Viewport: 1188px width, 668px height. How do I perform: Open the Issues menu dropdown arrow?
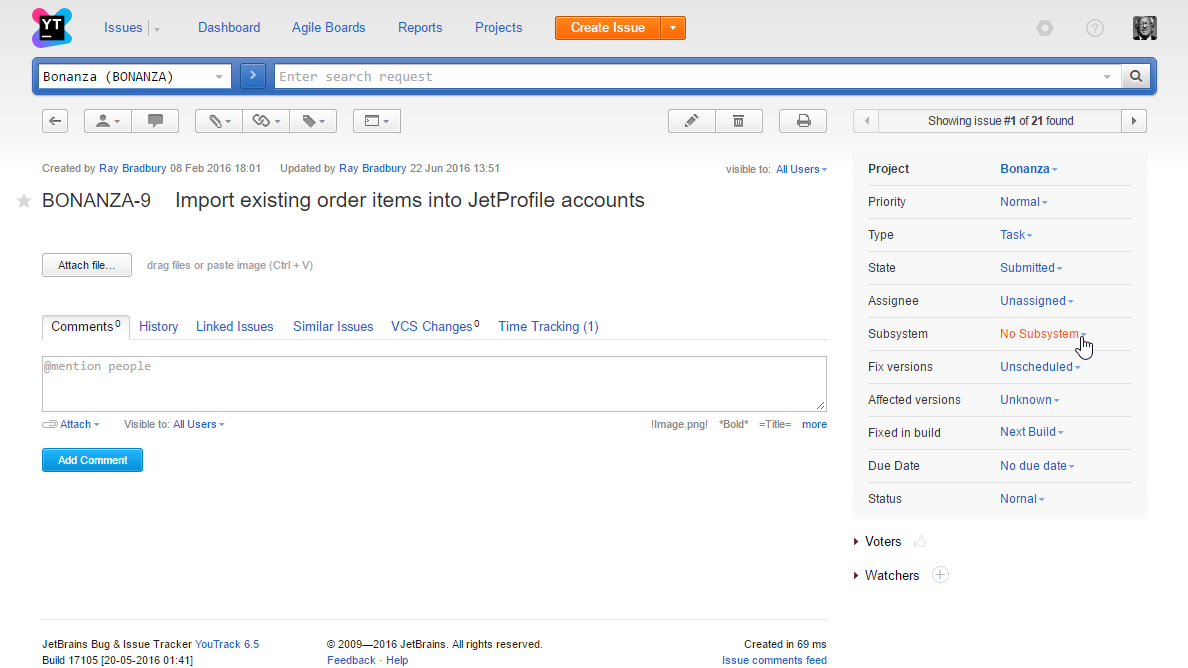click(157, 30)
